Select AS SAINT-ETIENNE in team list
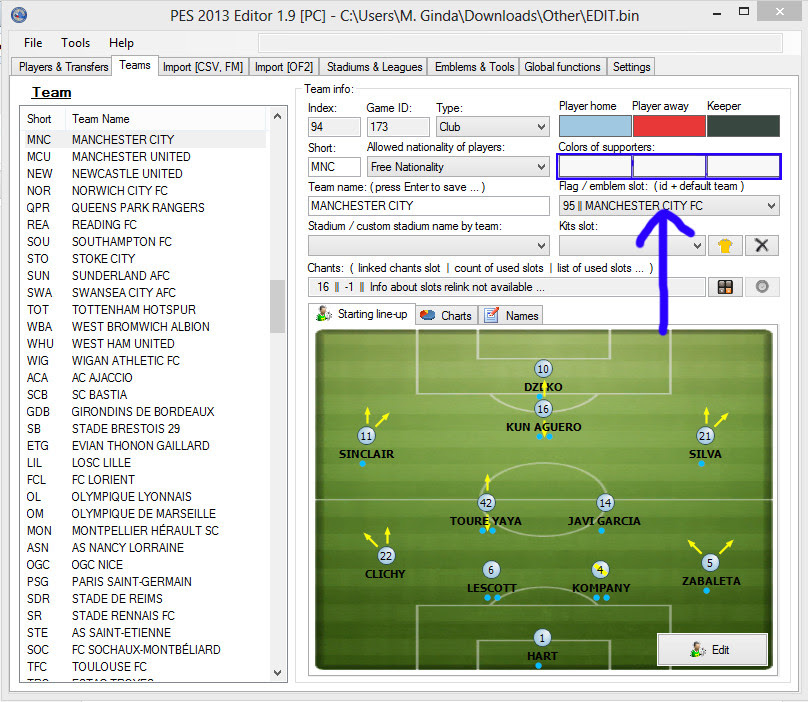 coord(146,633)
